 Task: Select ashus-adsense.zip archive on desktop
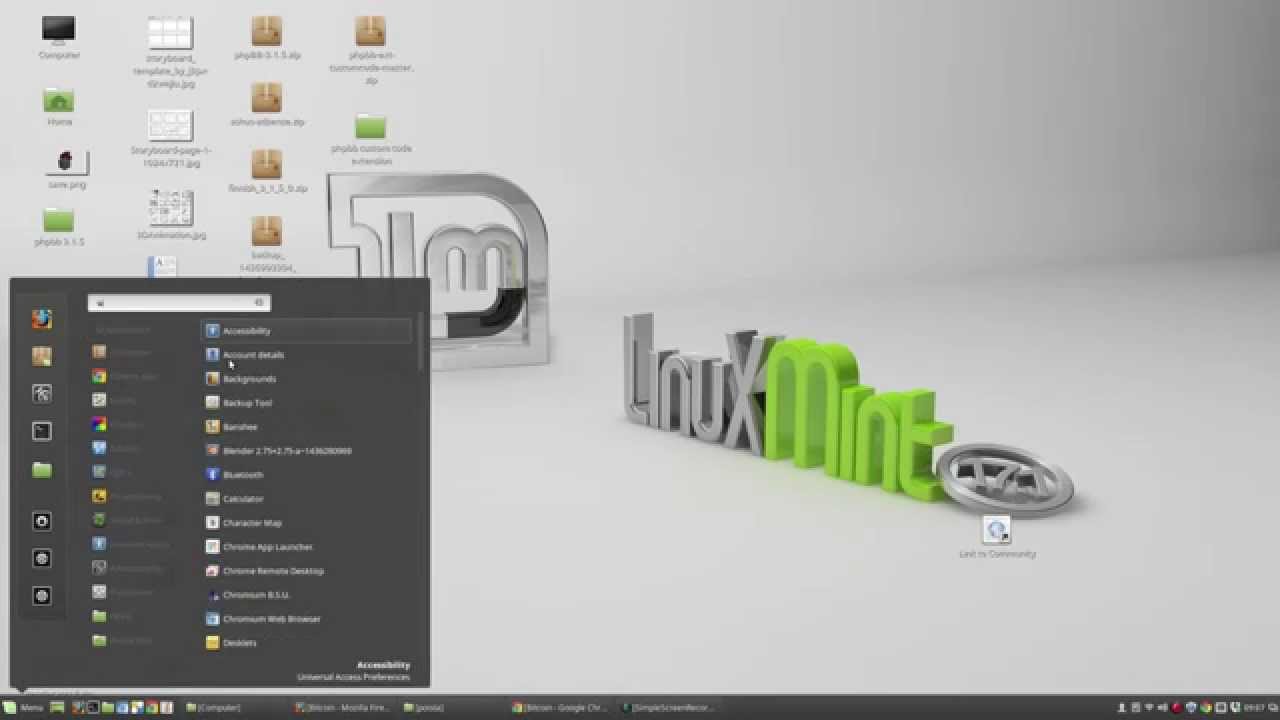(x=267, y=105)
